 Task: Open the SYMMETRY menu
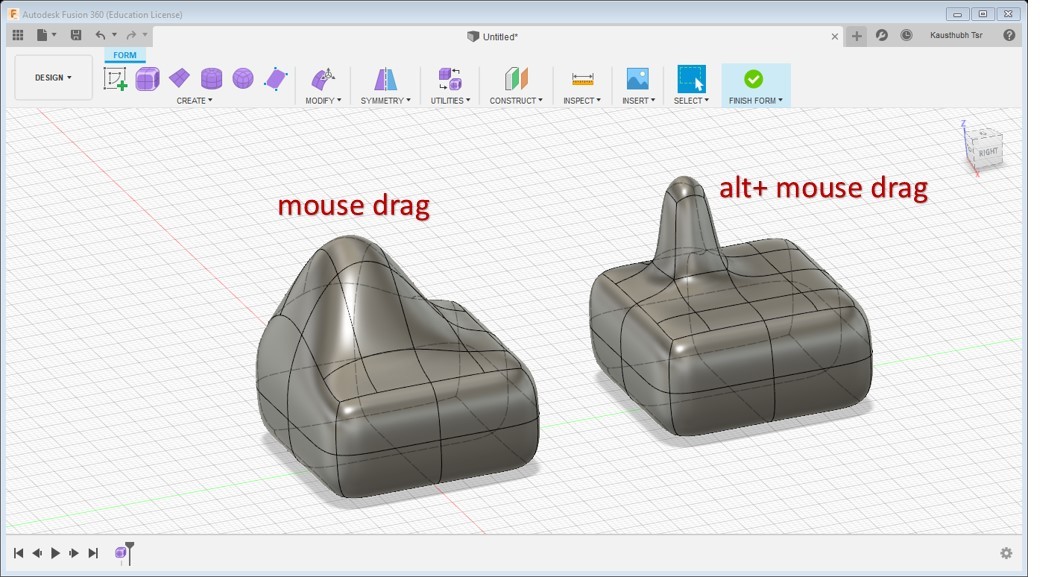coord(385,100)
